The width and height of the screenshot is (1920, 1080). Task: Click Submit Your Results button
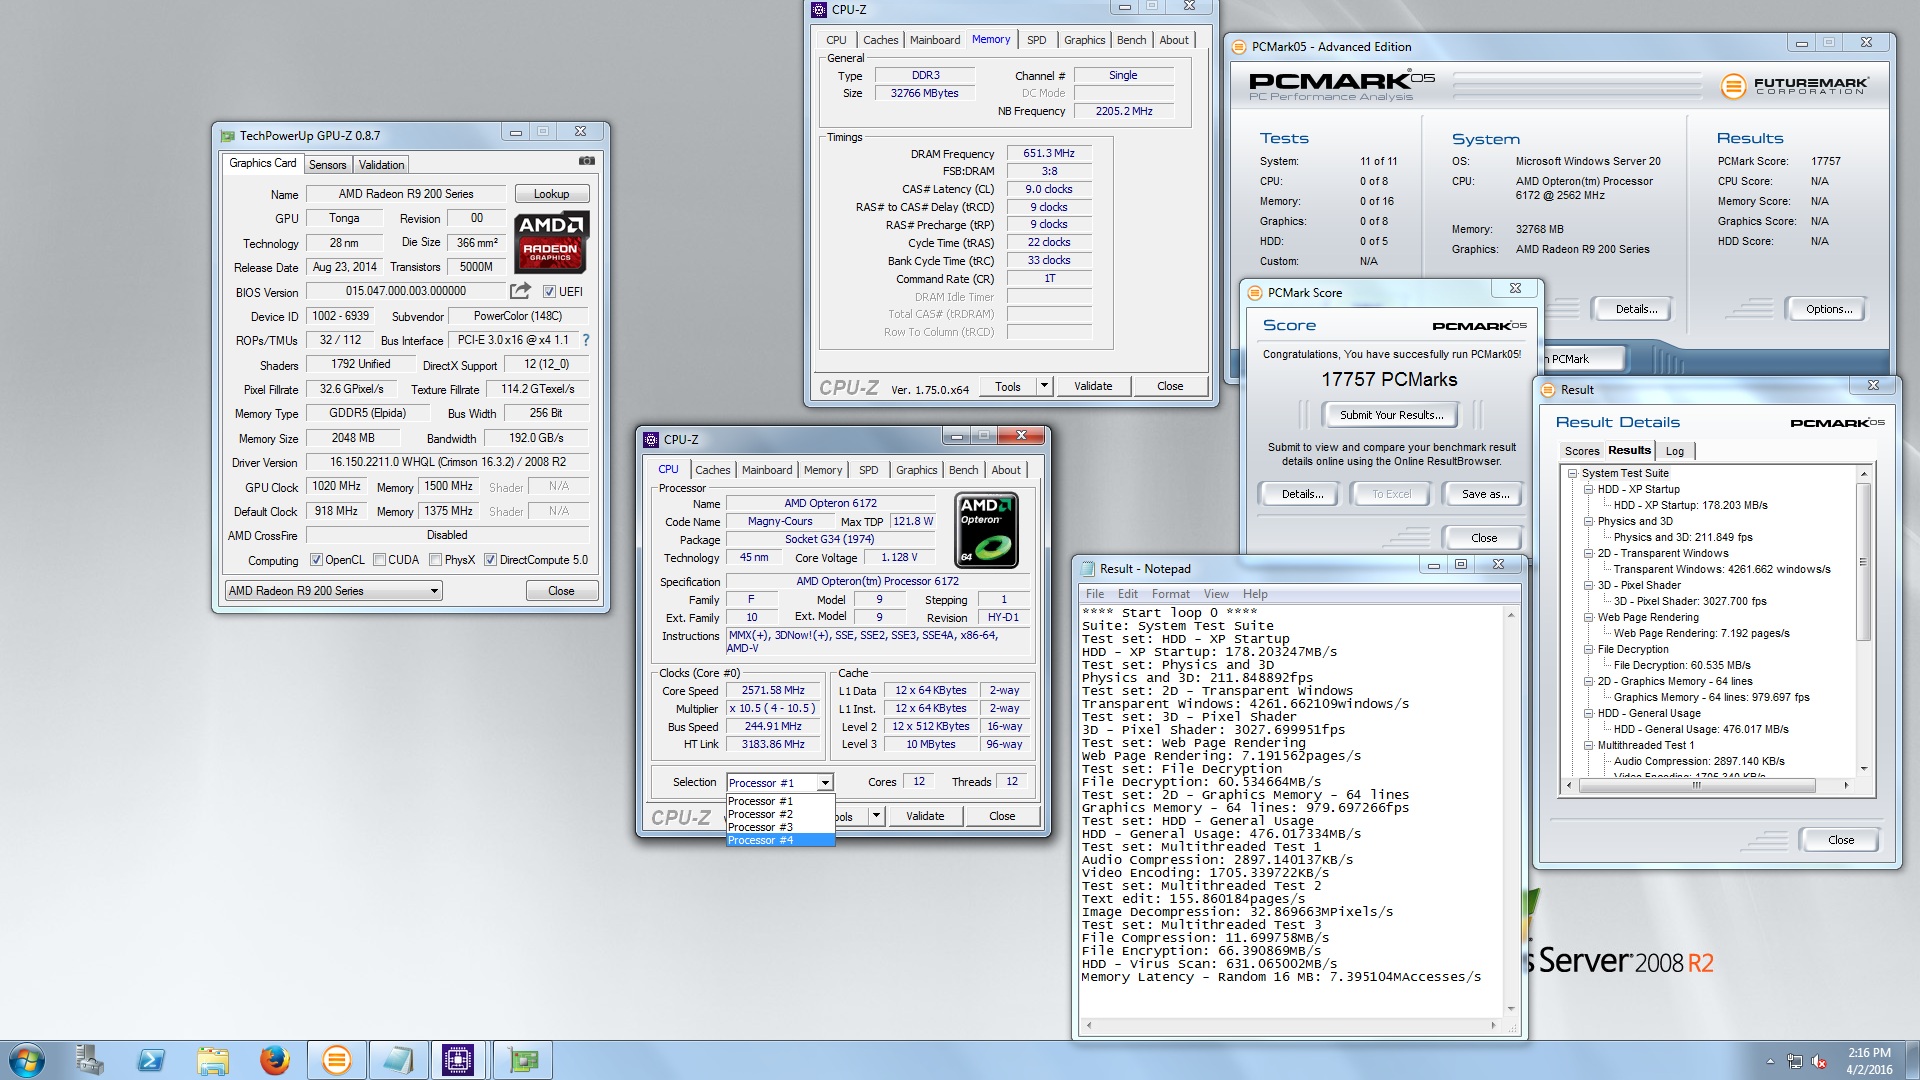tap(1391, 415)
